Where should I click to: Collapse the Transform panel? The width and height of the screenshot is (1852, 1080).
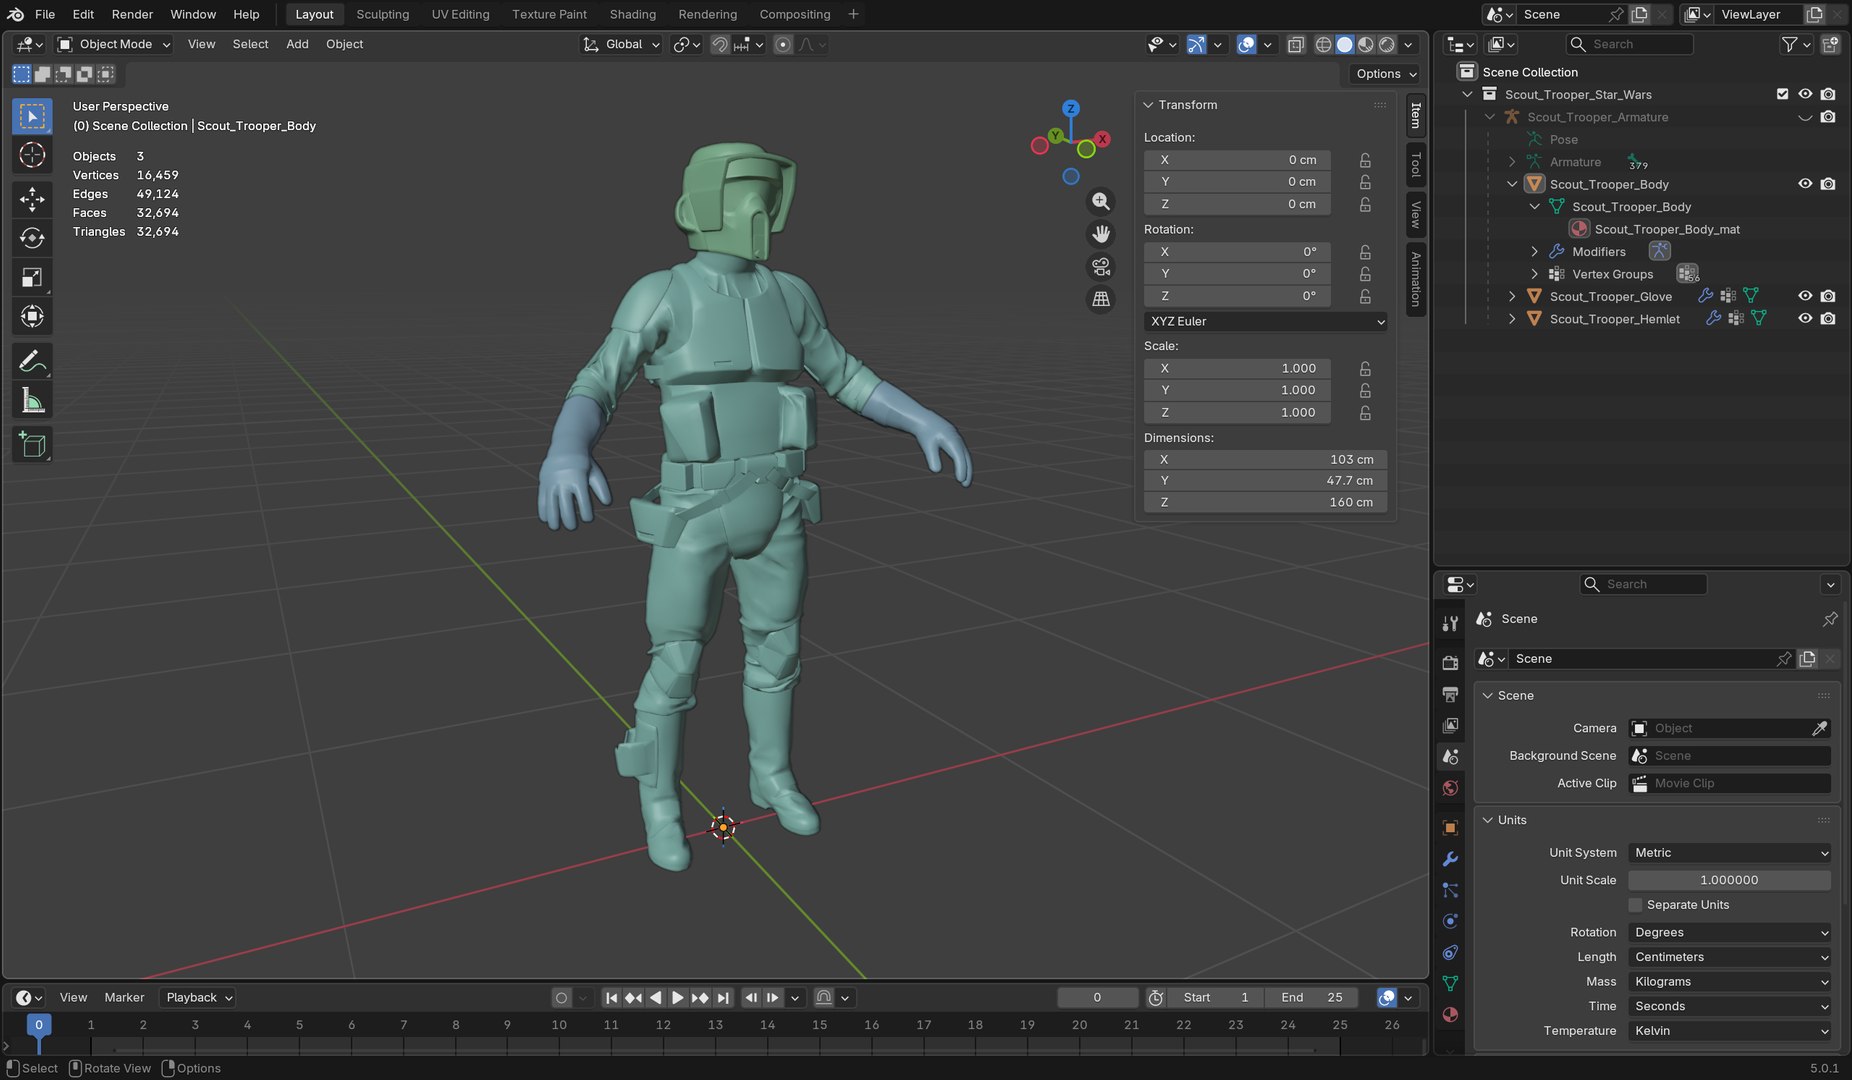[x=1149, y=105]
